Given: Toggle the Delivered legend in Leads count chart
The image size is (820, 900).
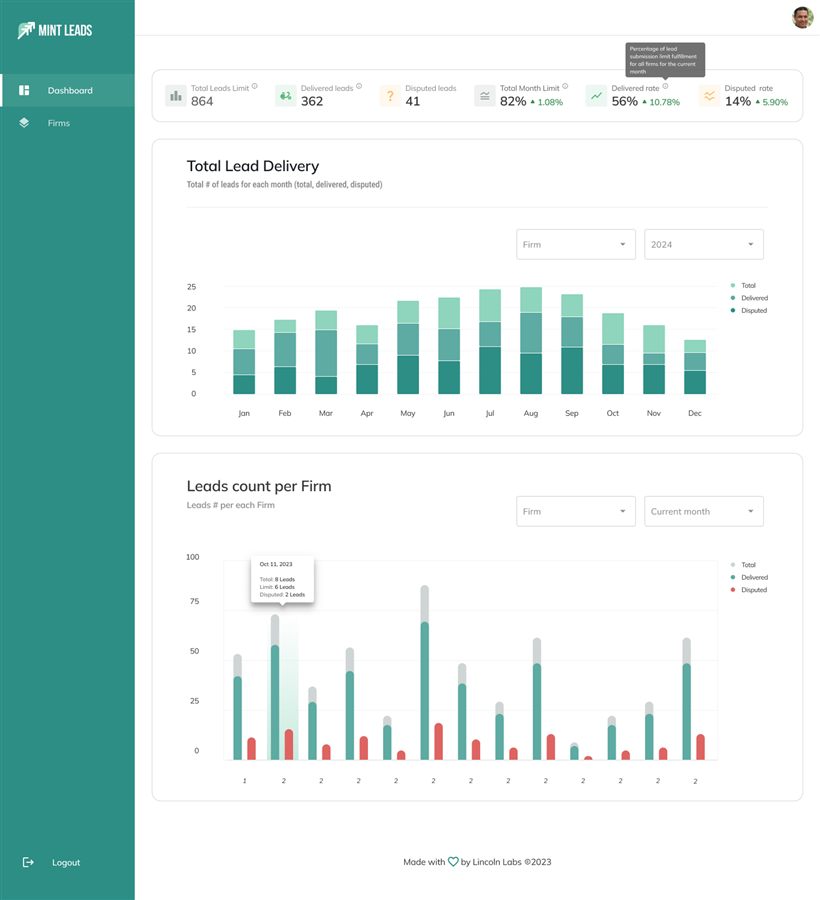Looking at the screenshot, I should [x=749, y=577].
